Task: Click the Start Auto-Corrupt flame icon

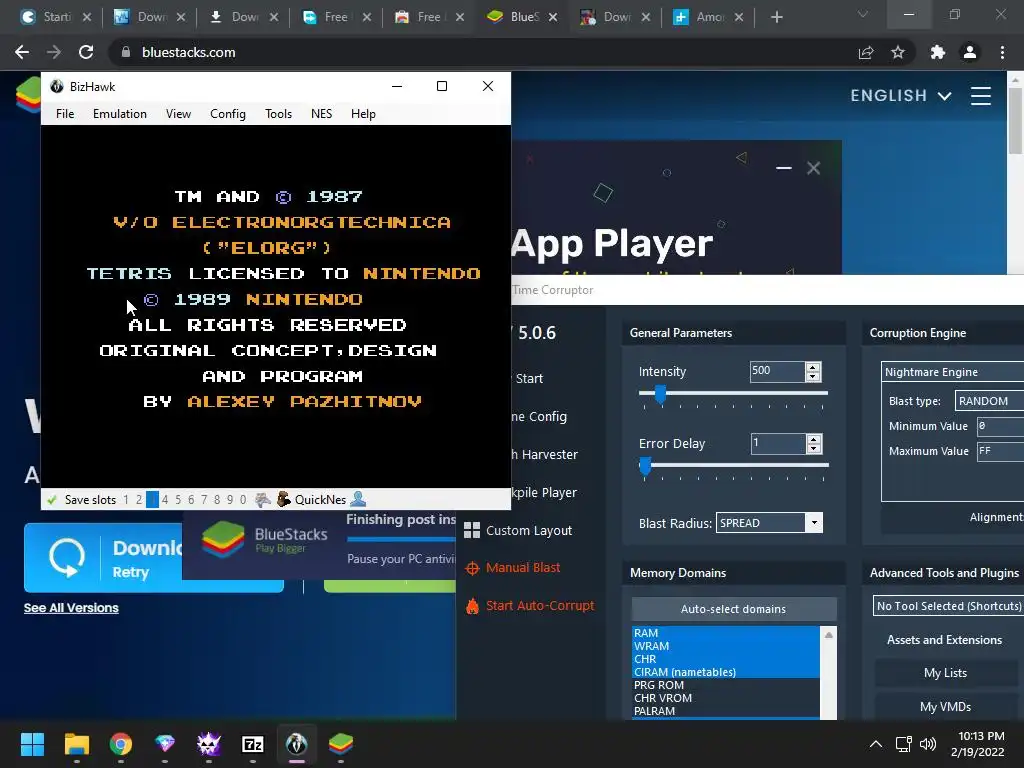Action: click(x=472, y=606)
